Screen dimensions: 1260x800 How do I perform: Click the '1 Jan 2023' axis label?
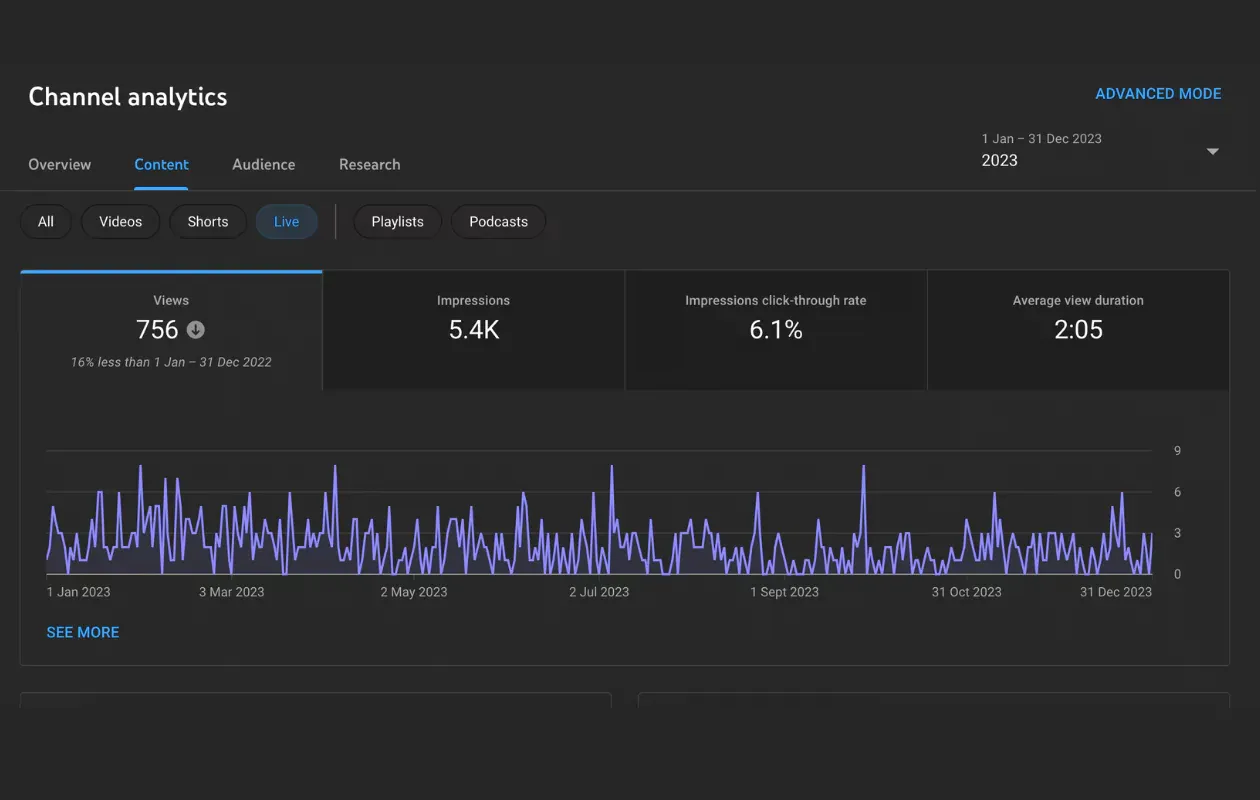coord(79,592)
